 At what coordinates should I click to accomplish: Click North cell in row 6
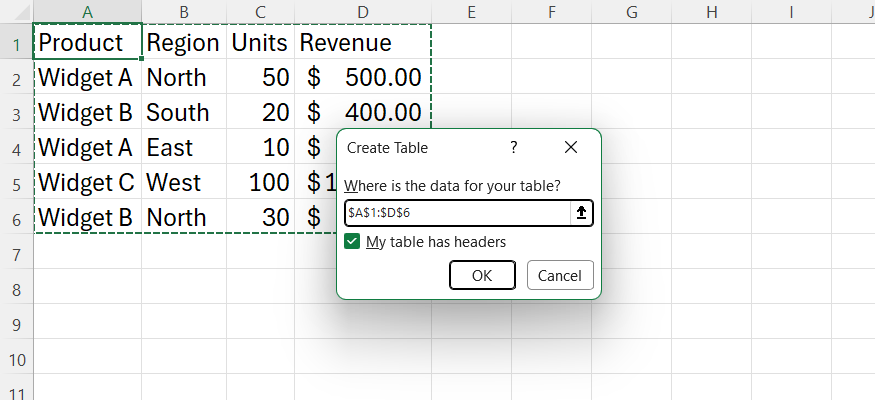pos(184,217)
